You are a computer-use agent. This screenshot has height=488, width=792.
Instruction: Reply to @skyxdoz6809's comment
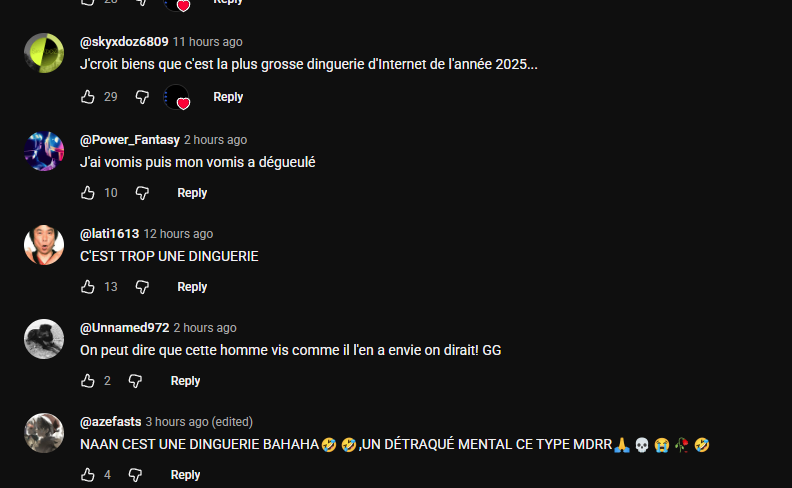tap(228, 97)
